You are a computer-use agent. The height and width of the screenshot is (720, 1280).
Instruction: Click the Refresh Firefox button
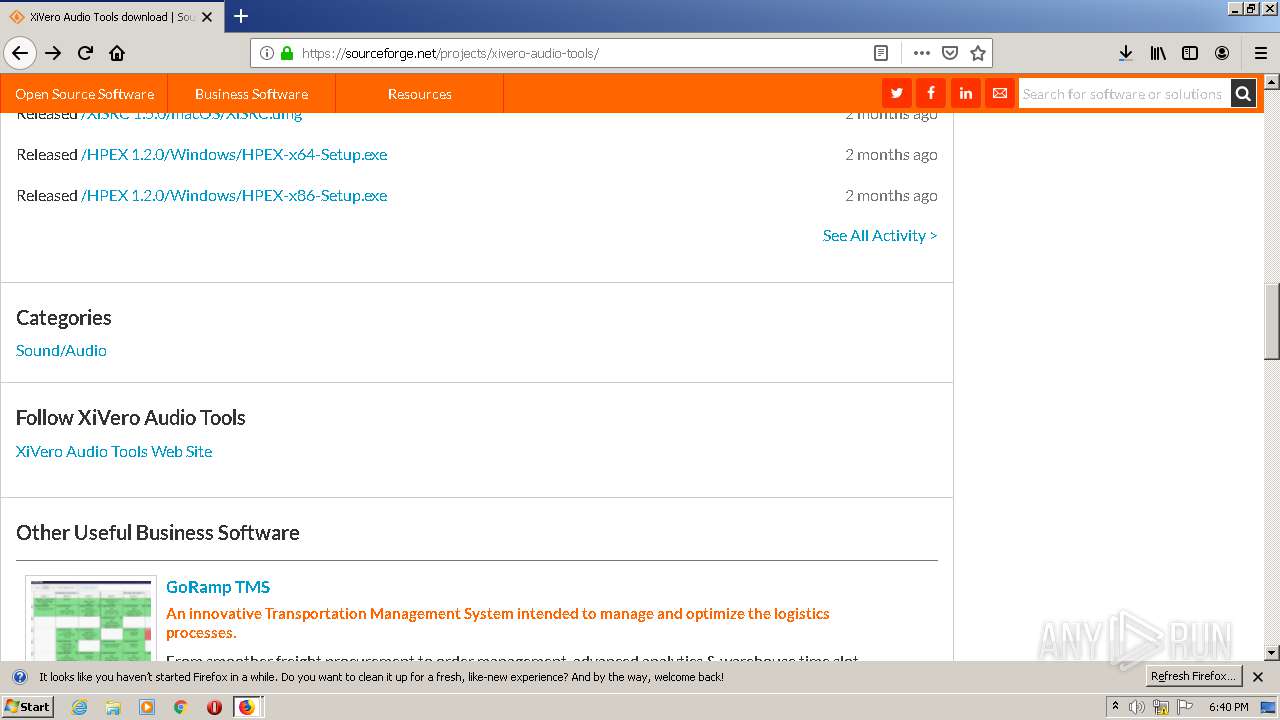1194,676
